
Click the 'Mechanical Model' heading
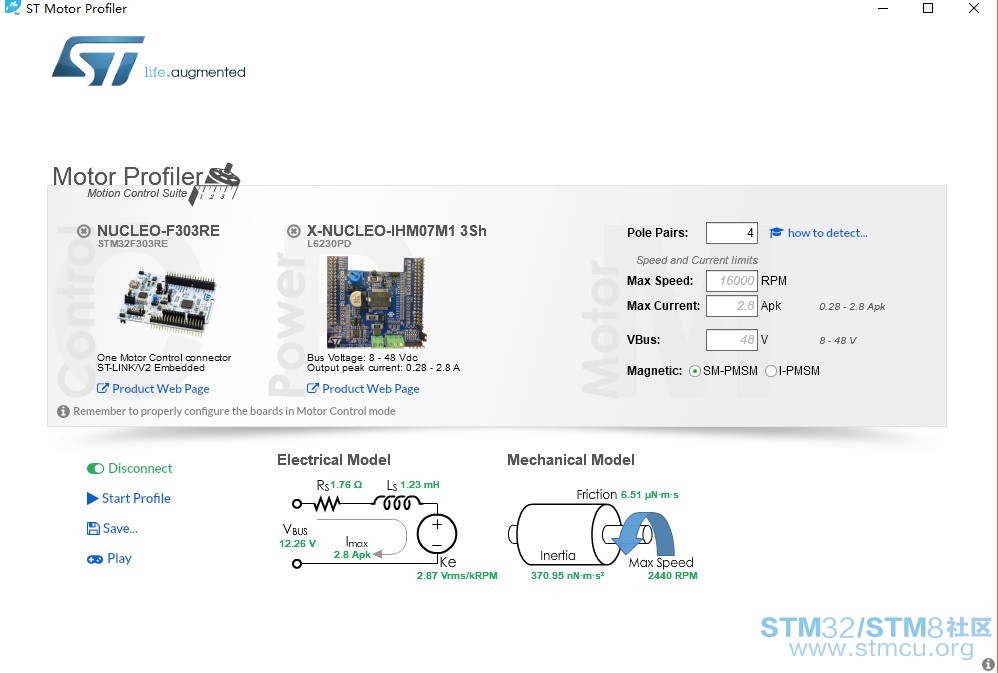(570, 460)
